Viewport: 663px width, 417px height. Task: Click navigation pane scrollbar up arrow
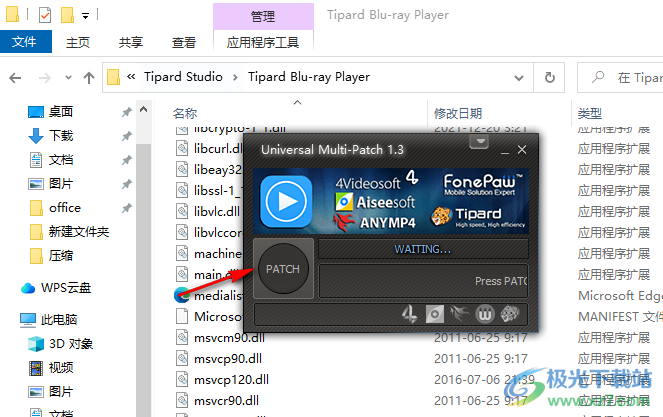tap(144, 110)
